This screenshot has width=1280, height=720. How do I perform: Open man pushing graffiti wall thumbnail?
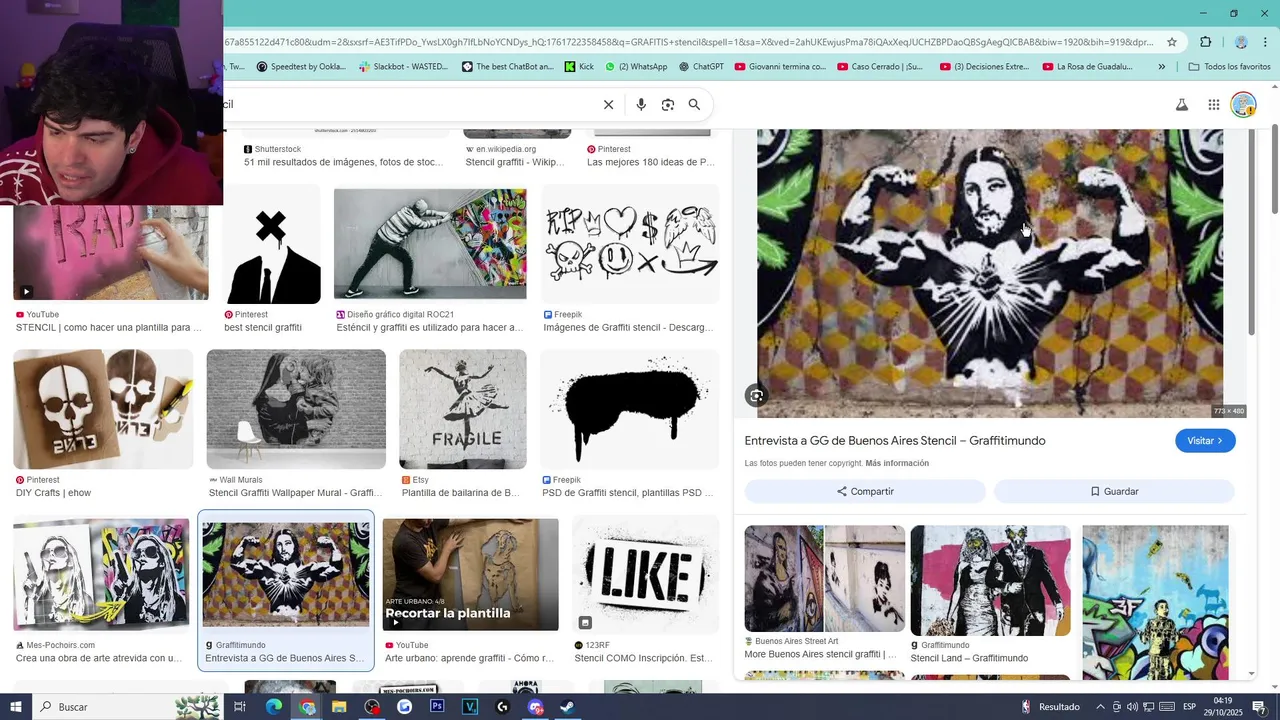pyautogui.click(x=430, y=245)
